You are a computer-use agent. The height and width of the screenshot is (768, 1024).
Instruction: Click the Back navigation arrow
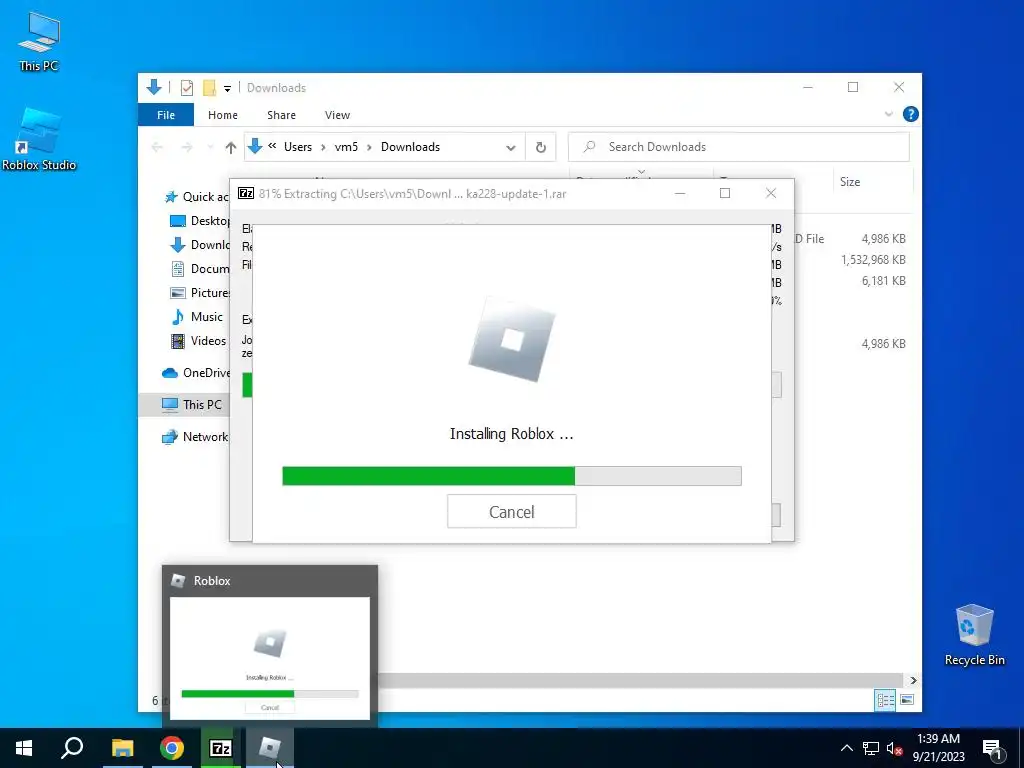click(x=157, y=148)
